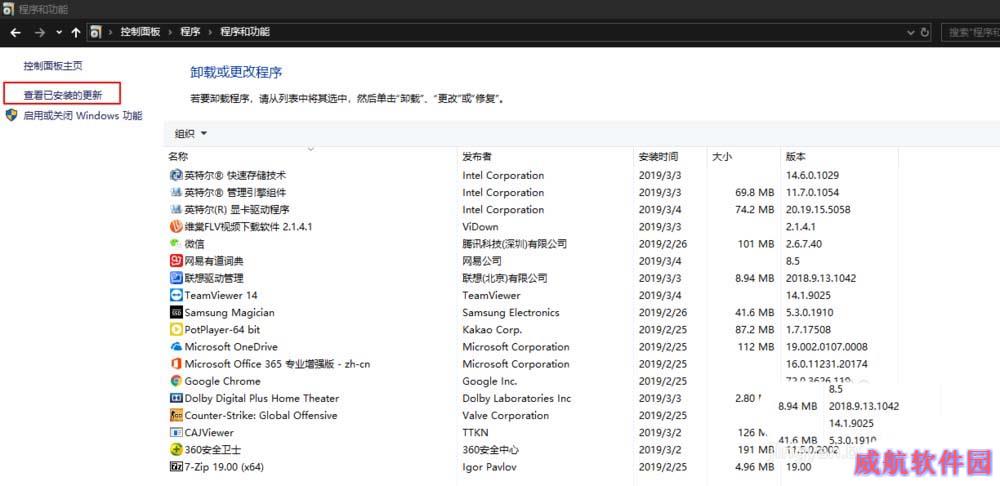
Task: Click Dolby Digital Plus Home Theater icon
Action: 176,399
